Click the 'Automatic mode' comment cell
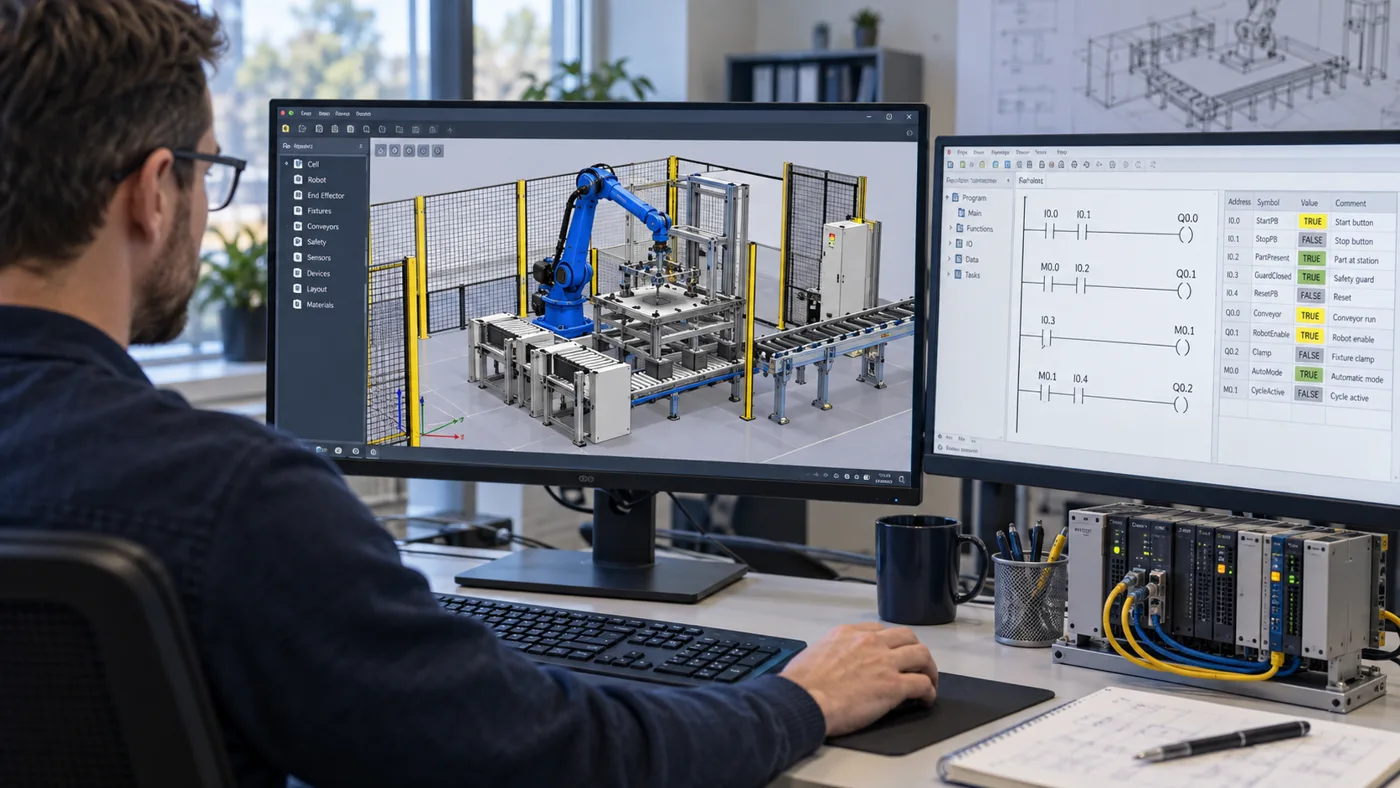The height and width of the screenshot is (788, 1400). click(x=1357, y=379)
